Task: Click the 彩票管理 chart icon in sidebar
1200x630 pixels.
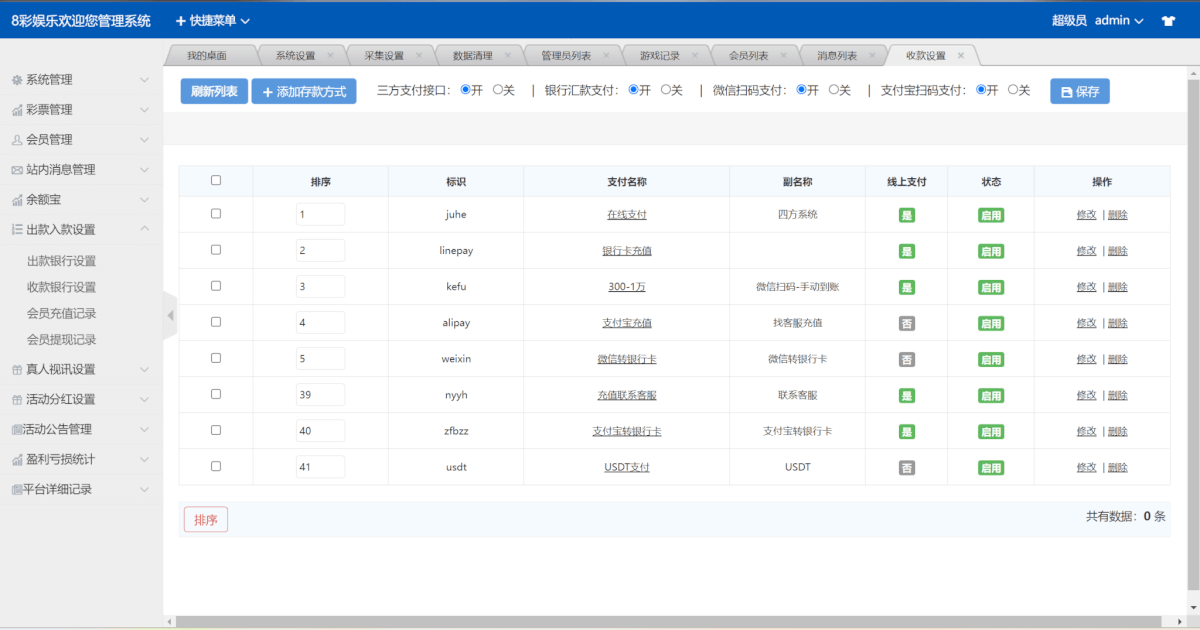Action: point(16,110)
